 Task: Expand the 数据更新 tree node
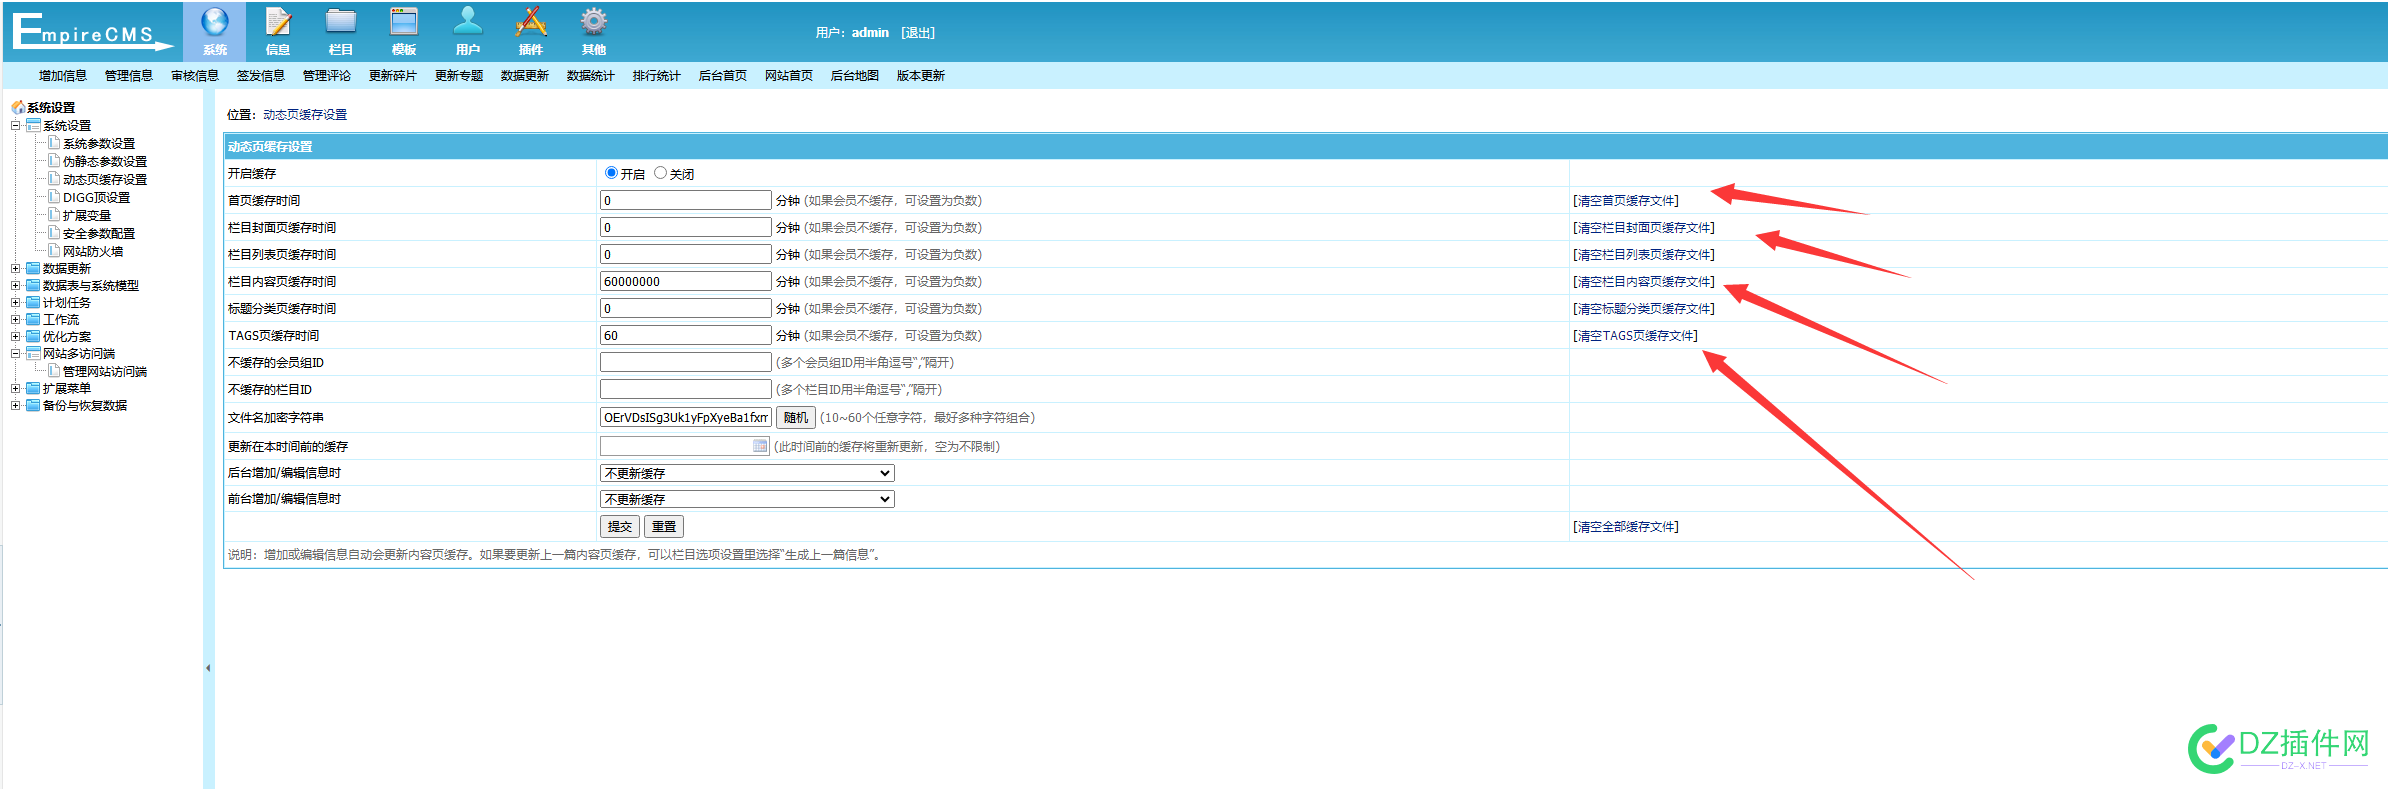pos(16,268)
